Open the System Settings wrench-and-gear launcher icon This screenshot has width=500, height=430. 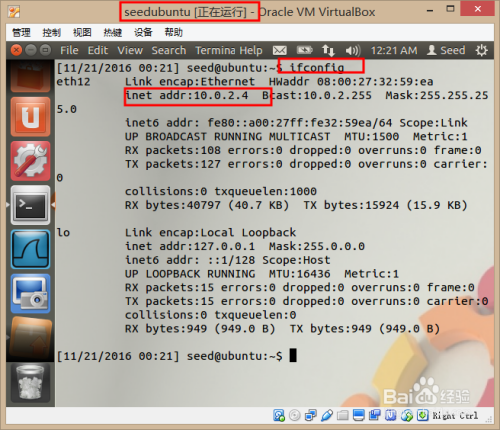[x=30, y=161]
